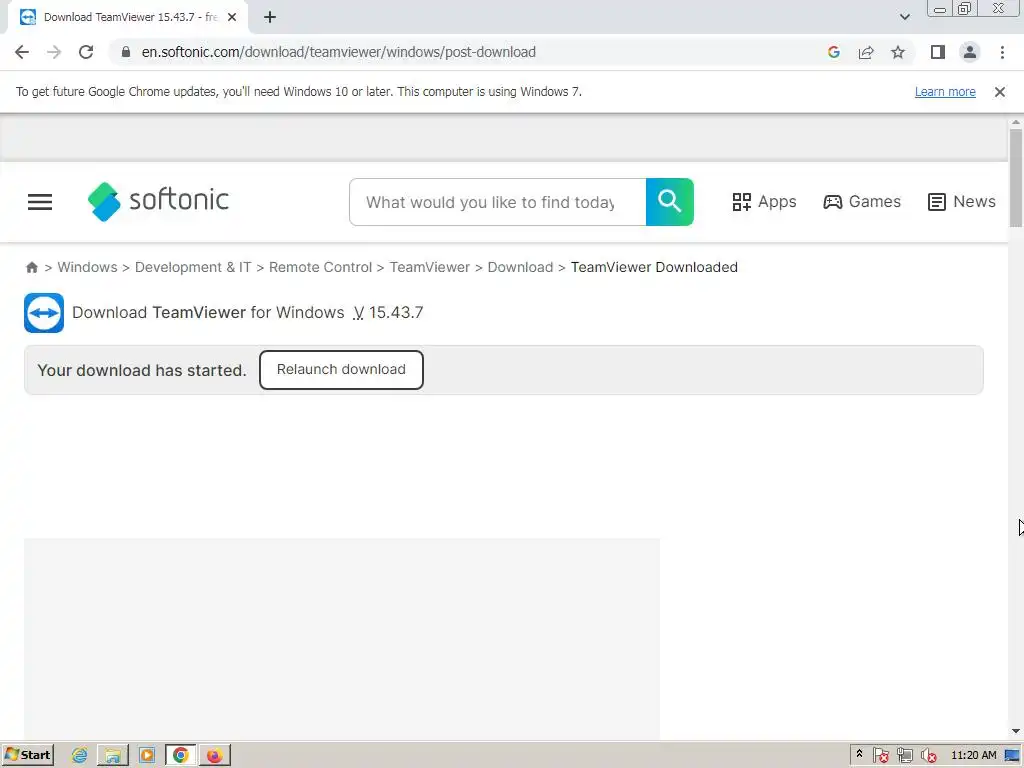The image size is (1024, 768).
Task: Launch Firefox from taskbar
Action: tap(214, 756)
